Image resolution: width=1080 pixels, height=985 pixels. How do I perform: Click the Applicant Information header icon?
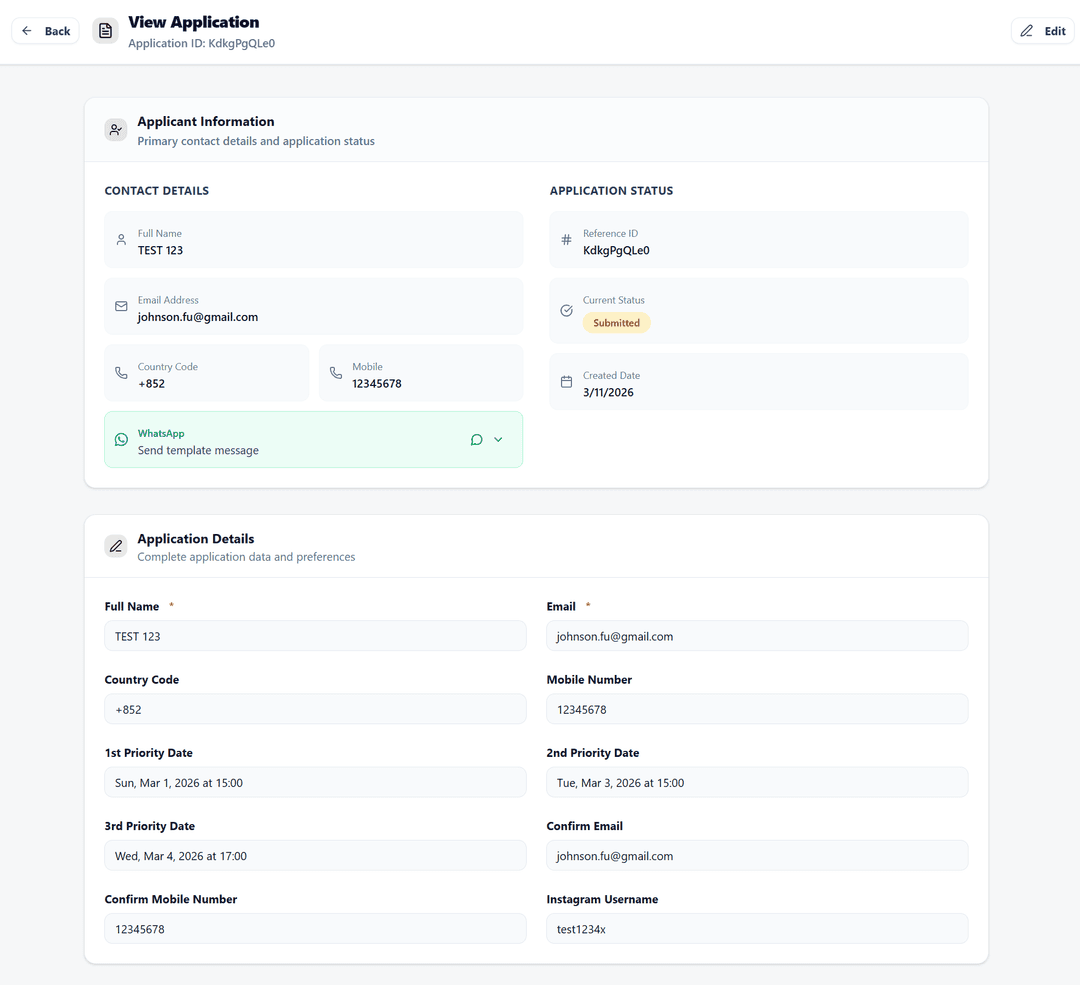tap(115, 129)
